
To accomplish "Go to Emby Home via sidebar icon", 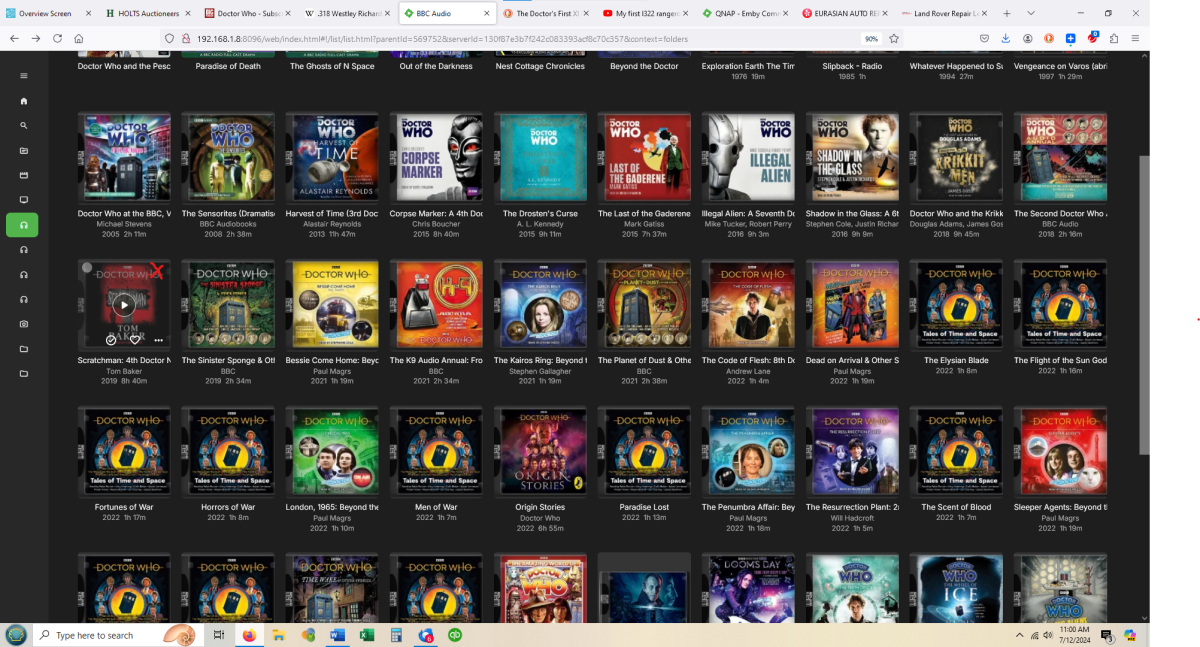I will [x=24, y=101].
